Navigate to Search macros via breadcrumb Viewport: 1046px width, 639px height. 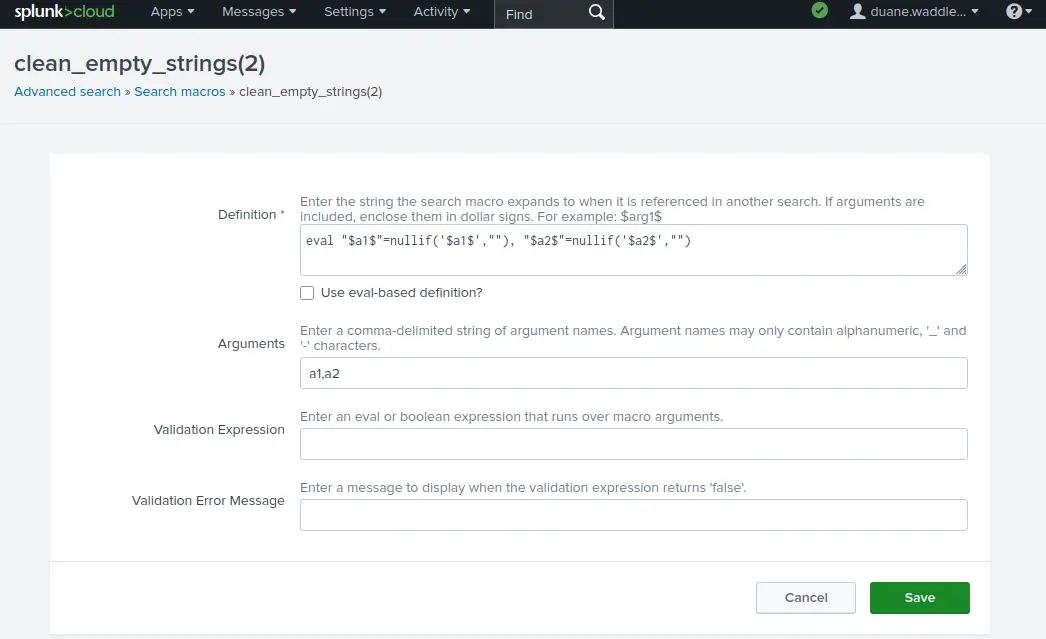[179, 91]
